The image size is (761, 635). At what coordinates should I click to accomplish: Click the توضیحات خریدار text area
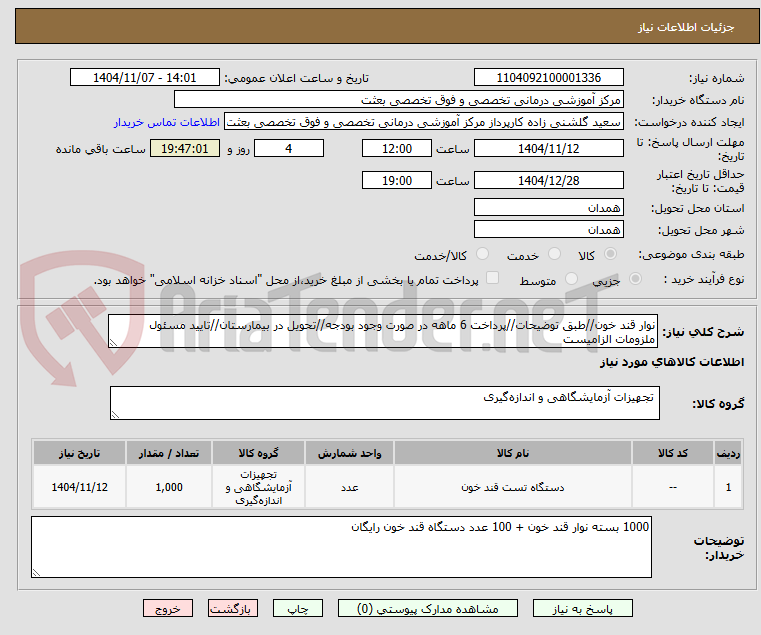click(341, 547)
